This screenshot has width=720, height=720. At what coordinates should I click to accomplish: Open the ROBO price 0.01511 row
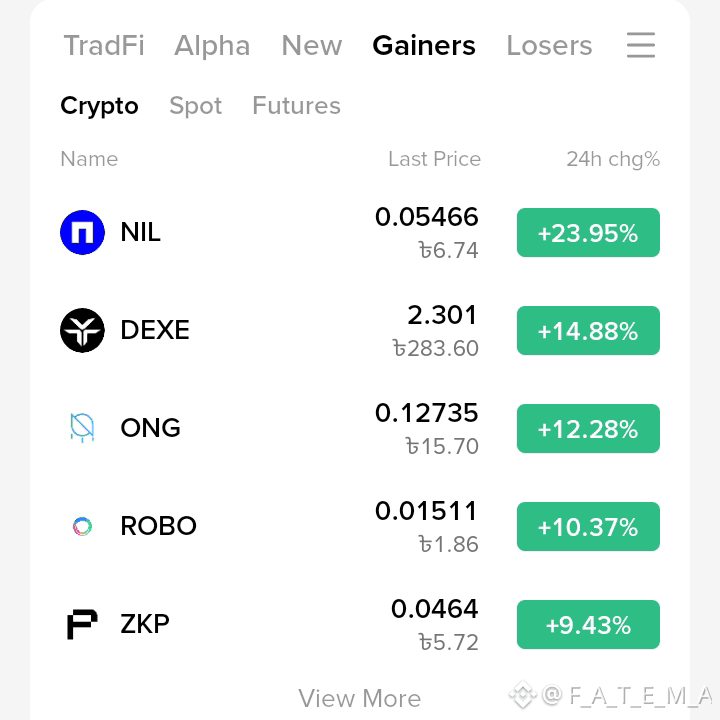360,526
